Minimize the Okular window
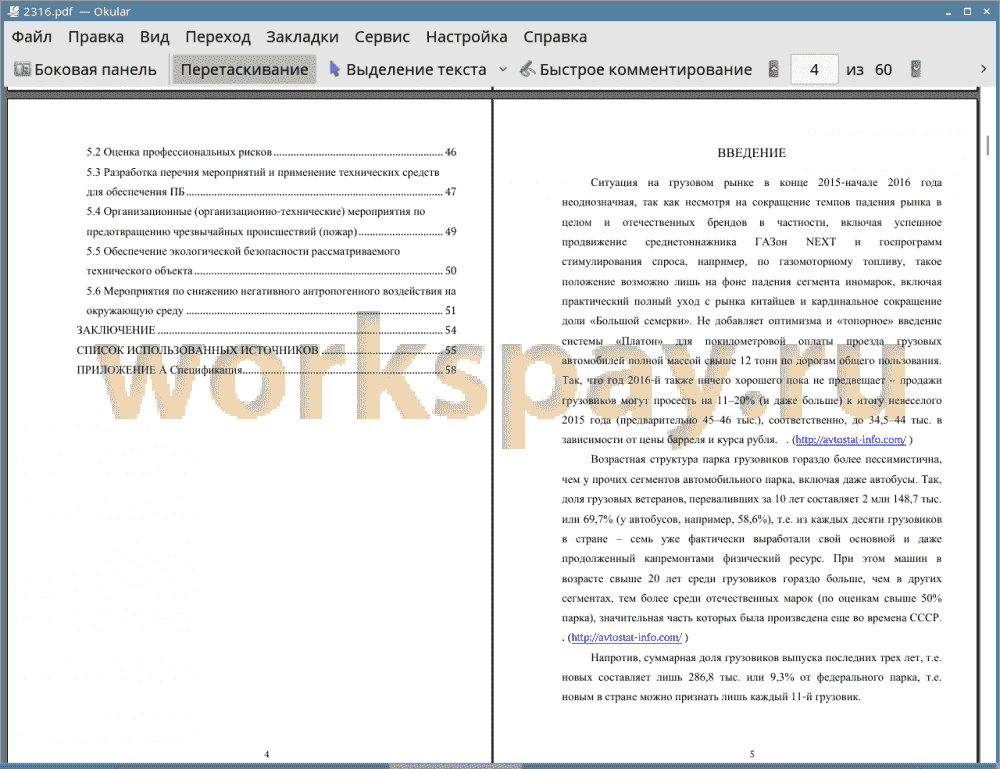Viewport: 1000px width, 769px height. [948, 11]
